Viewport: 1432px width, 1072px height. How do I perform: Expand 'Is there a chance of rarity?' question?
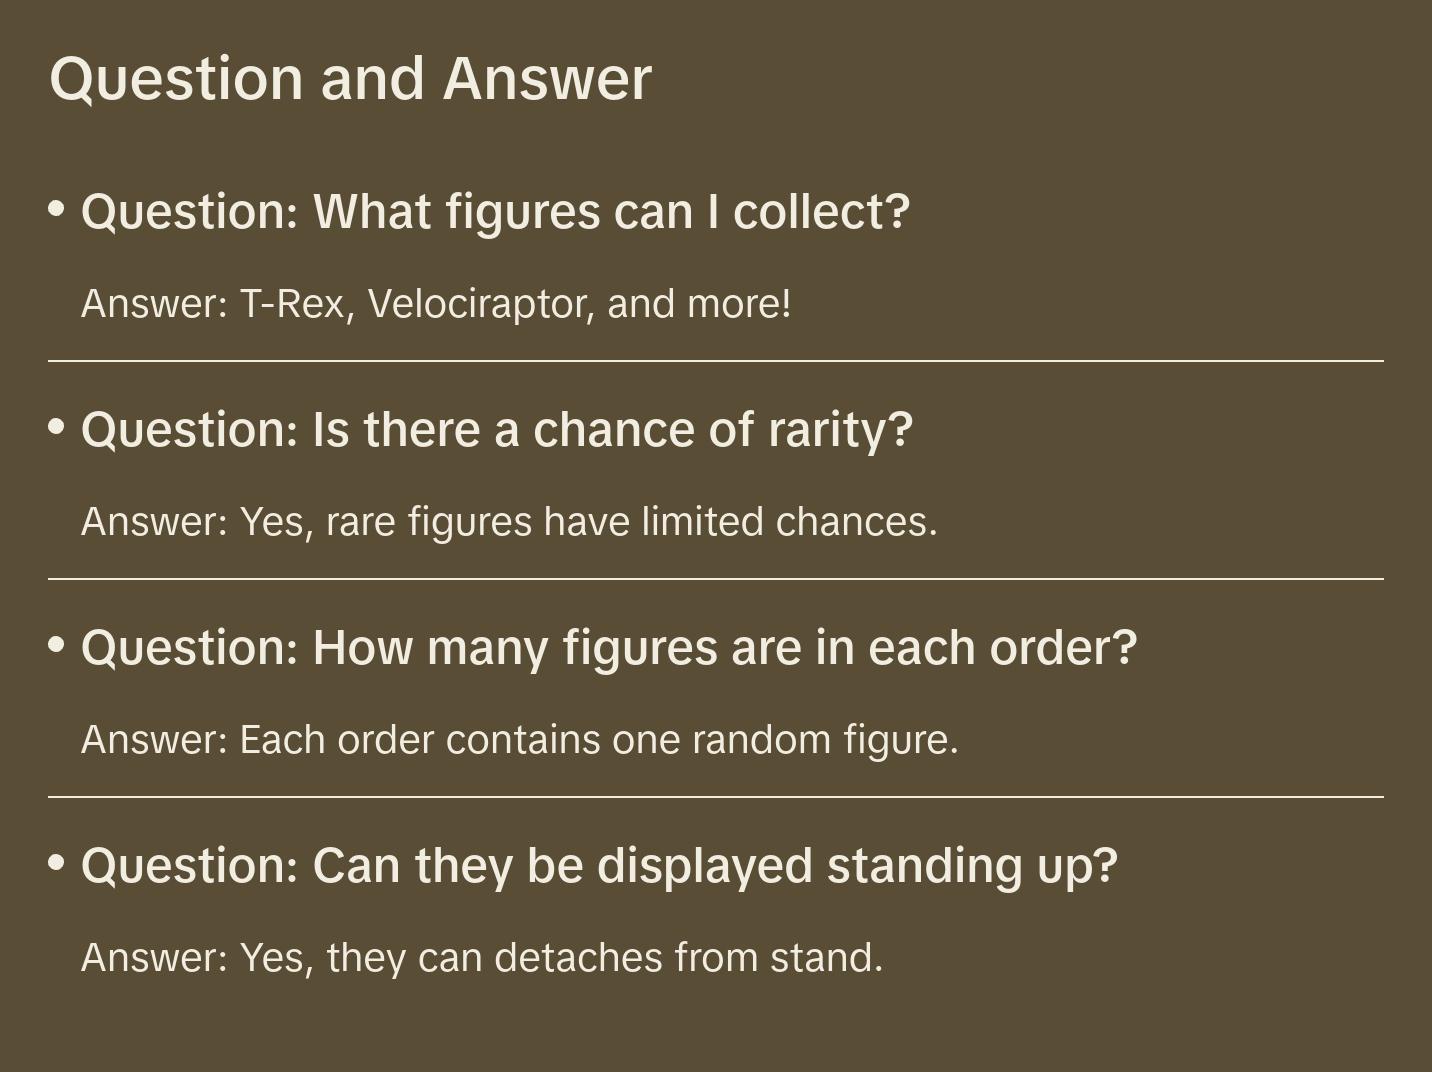coord(497,430)
